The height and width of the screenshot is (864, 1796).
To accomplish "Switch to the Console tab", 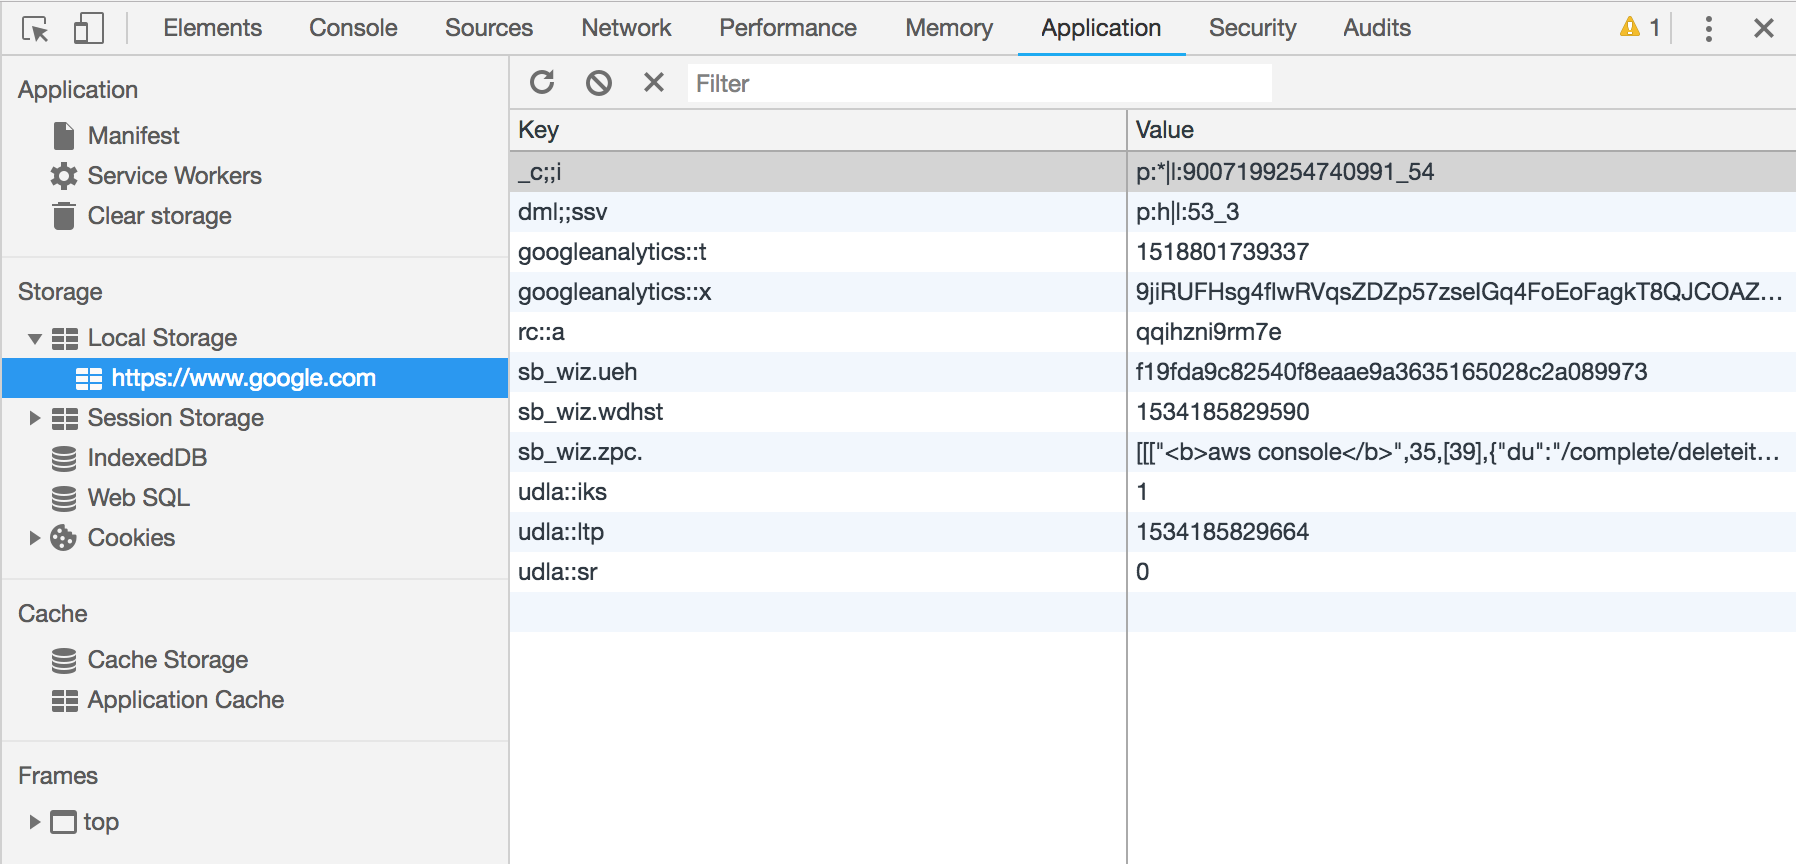I will (x=353, y=28).
